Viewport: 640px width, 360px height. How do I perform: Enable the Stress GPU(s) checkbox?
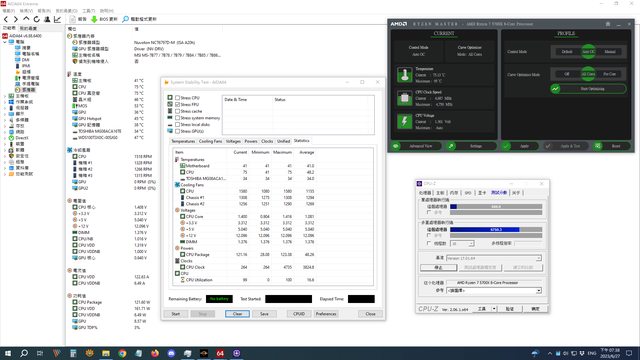click(x=178, y=131)
